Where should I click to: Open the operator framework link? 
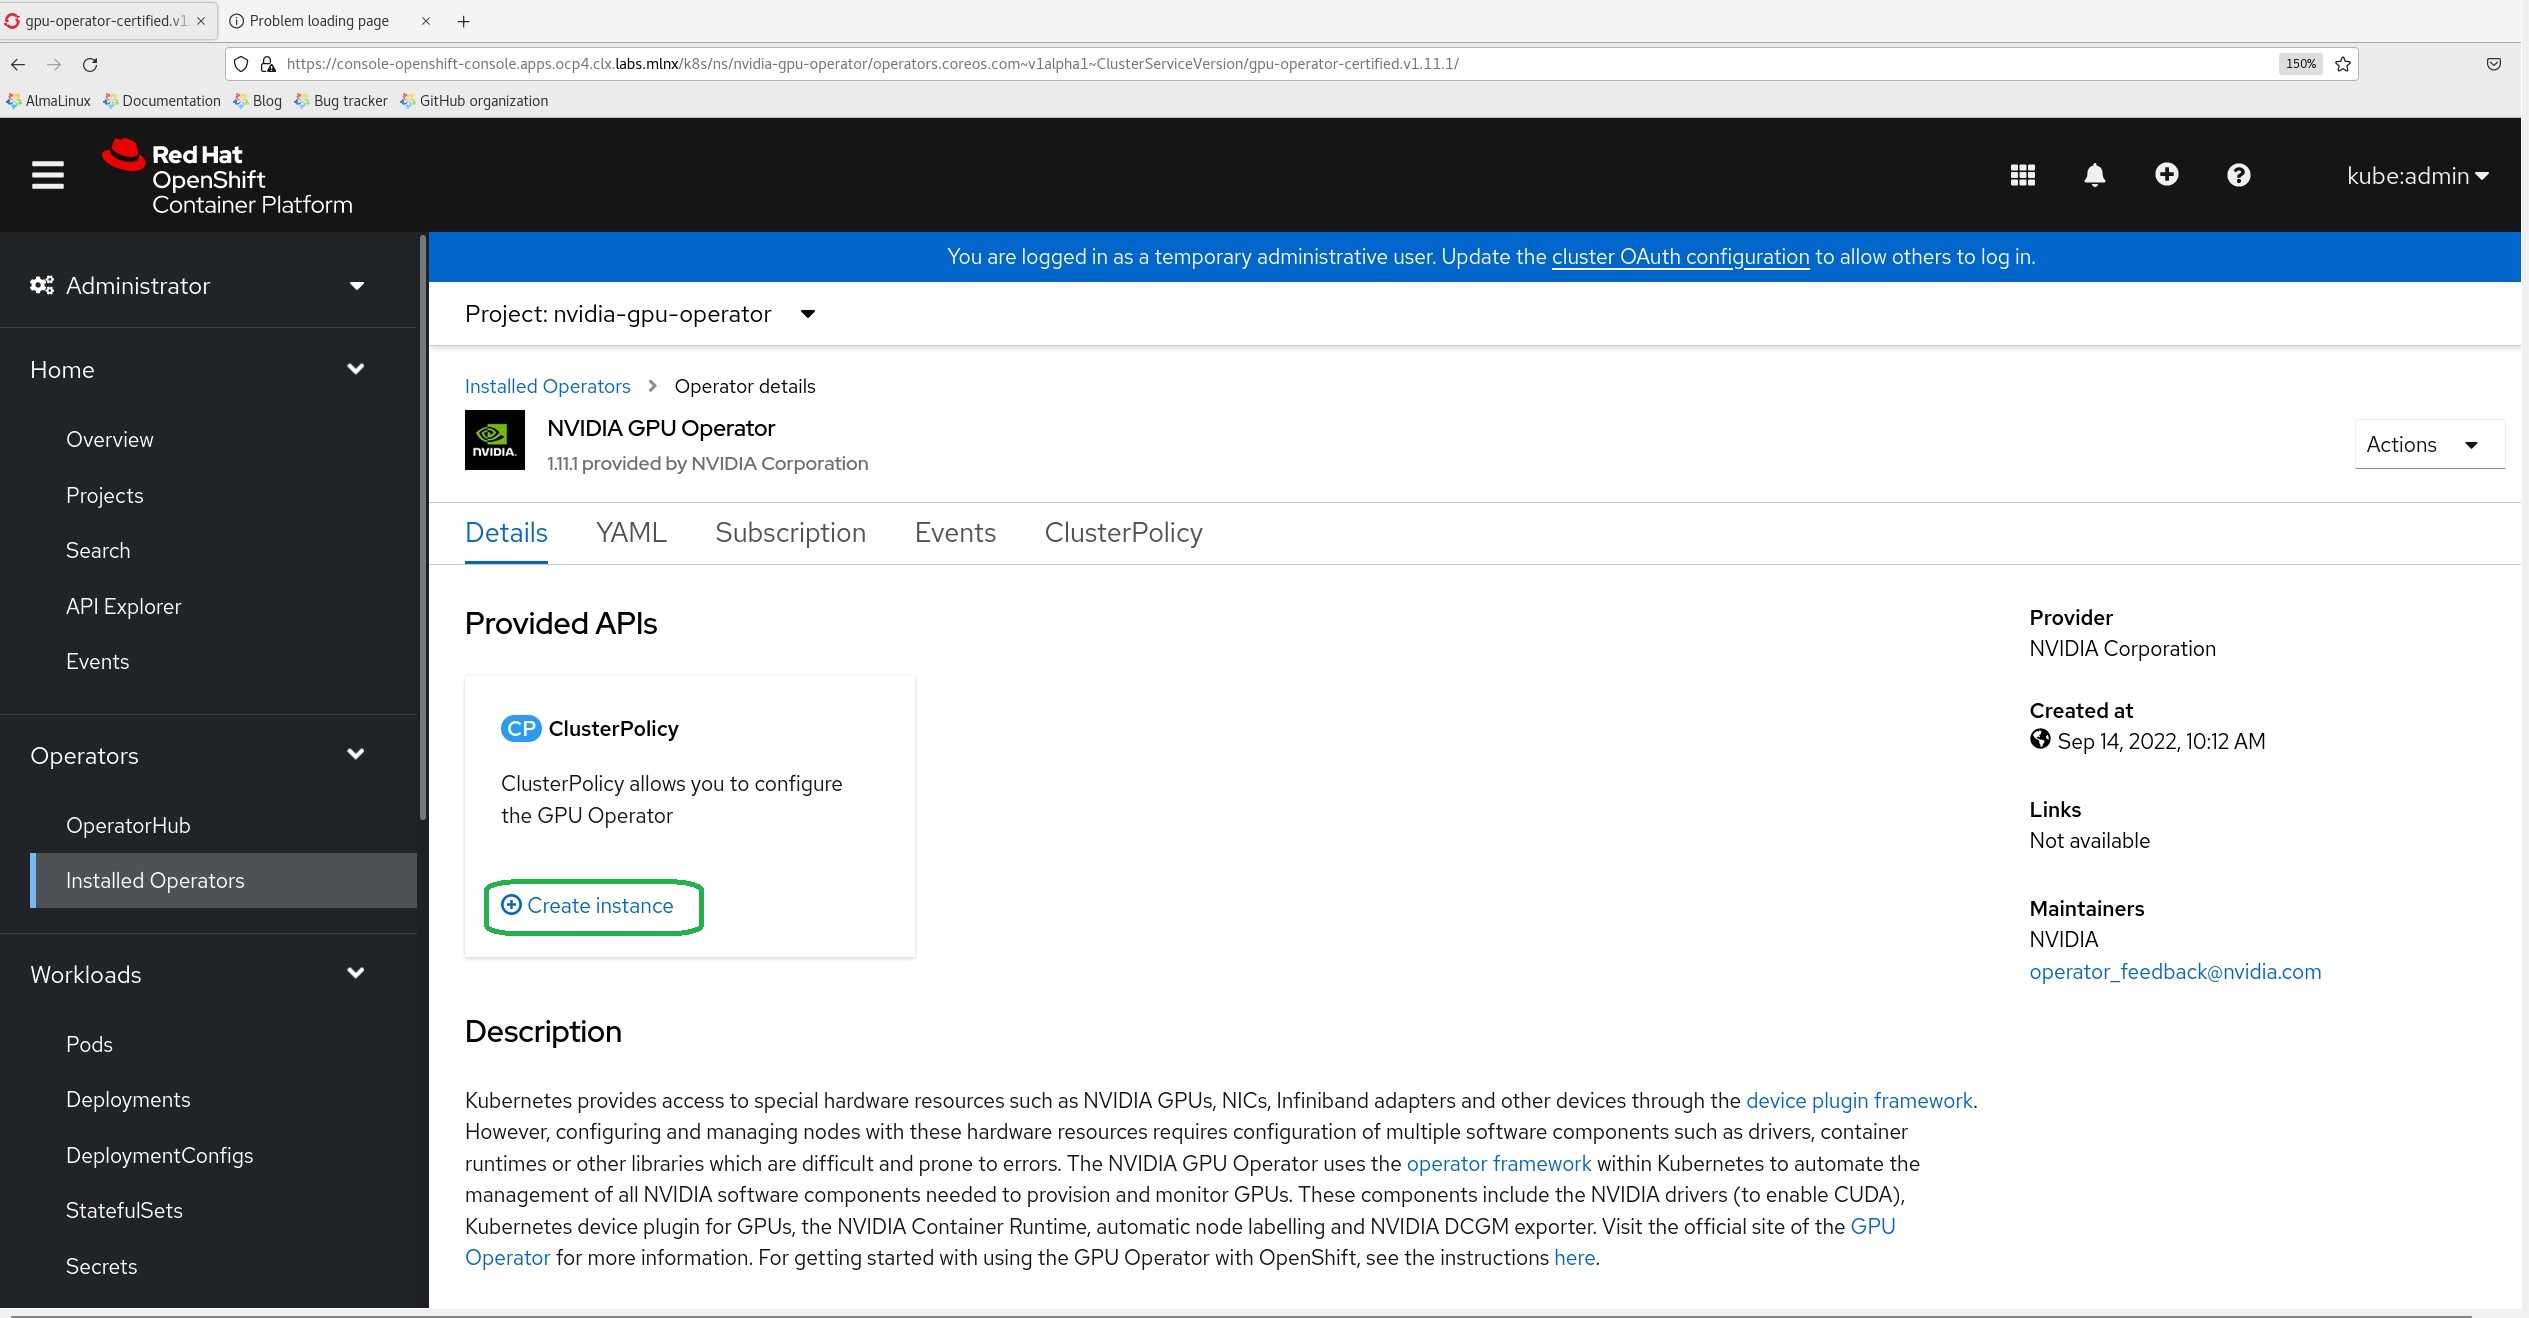click(1498, 1164)
